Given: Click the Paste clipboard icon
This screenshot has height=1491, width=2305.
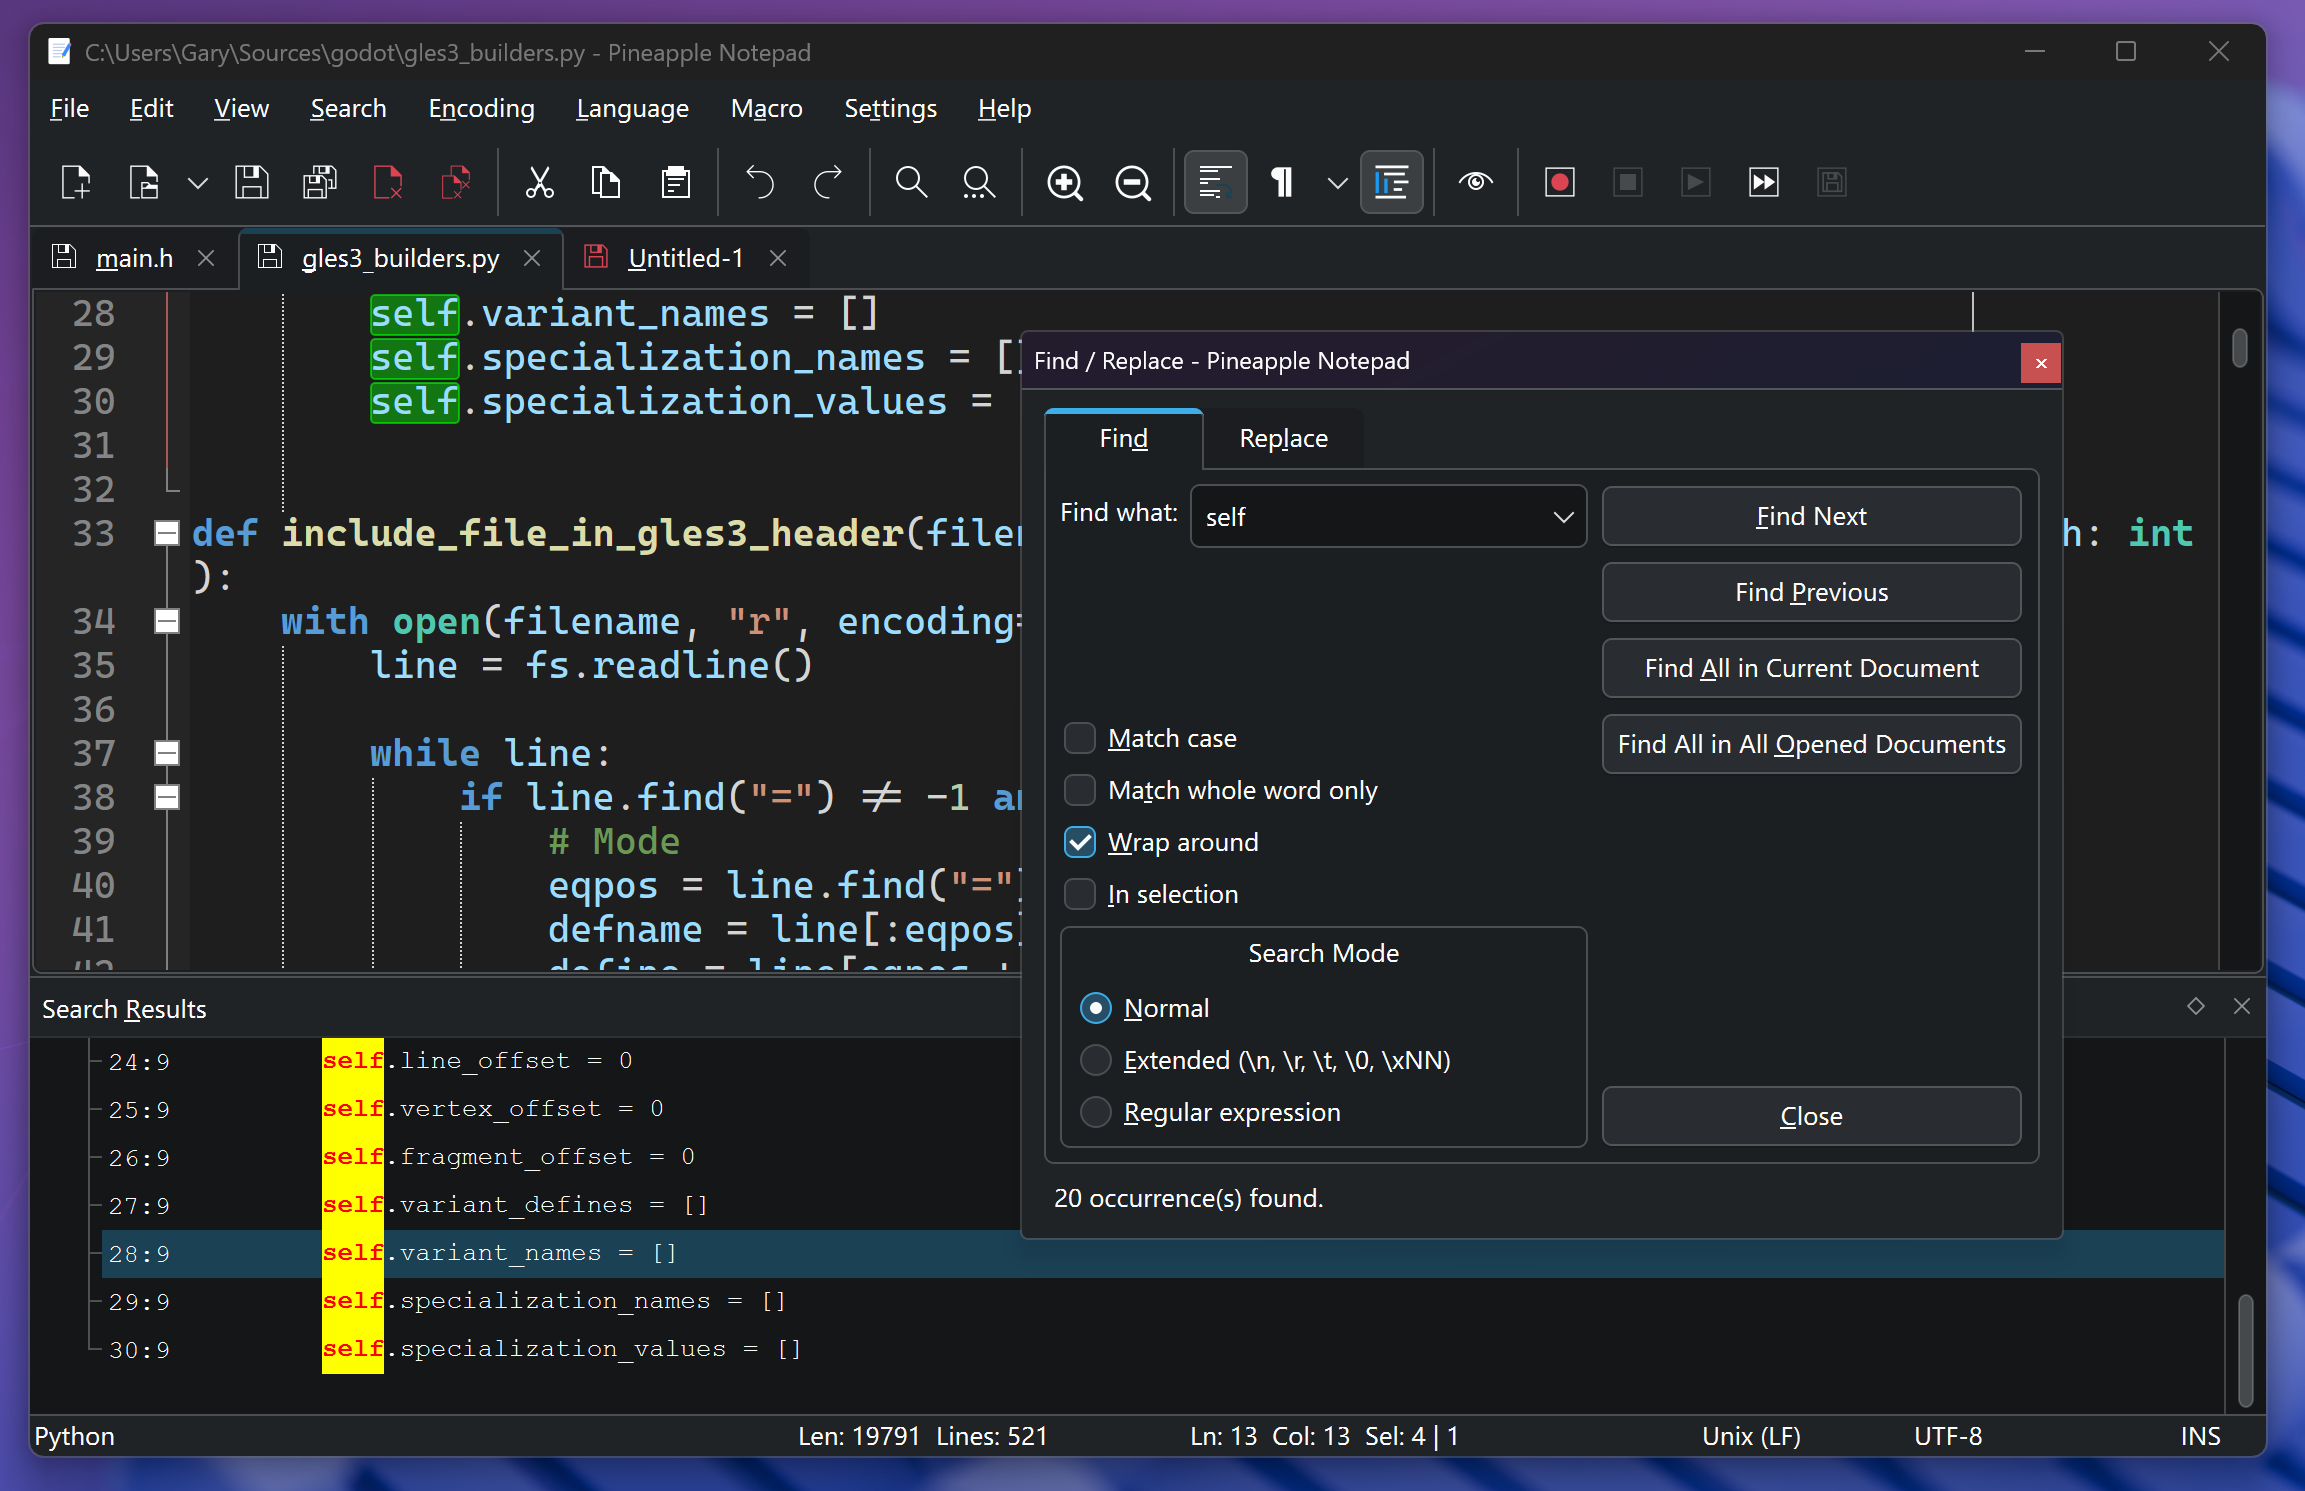Looking at the screenshot, I should point(676,183).
